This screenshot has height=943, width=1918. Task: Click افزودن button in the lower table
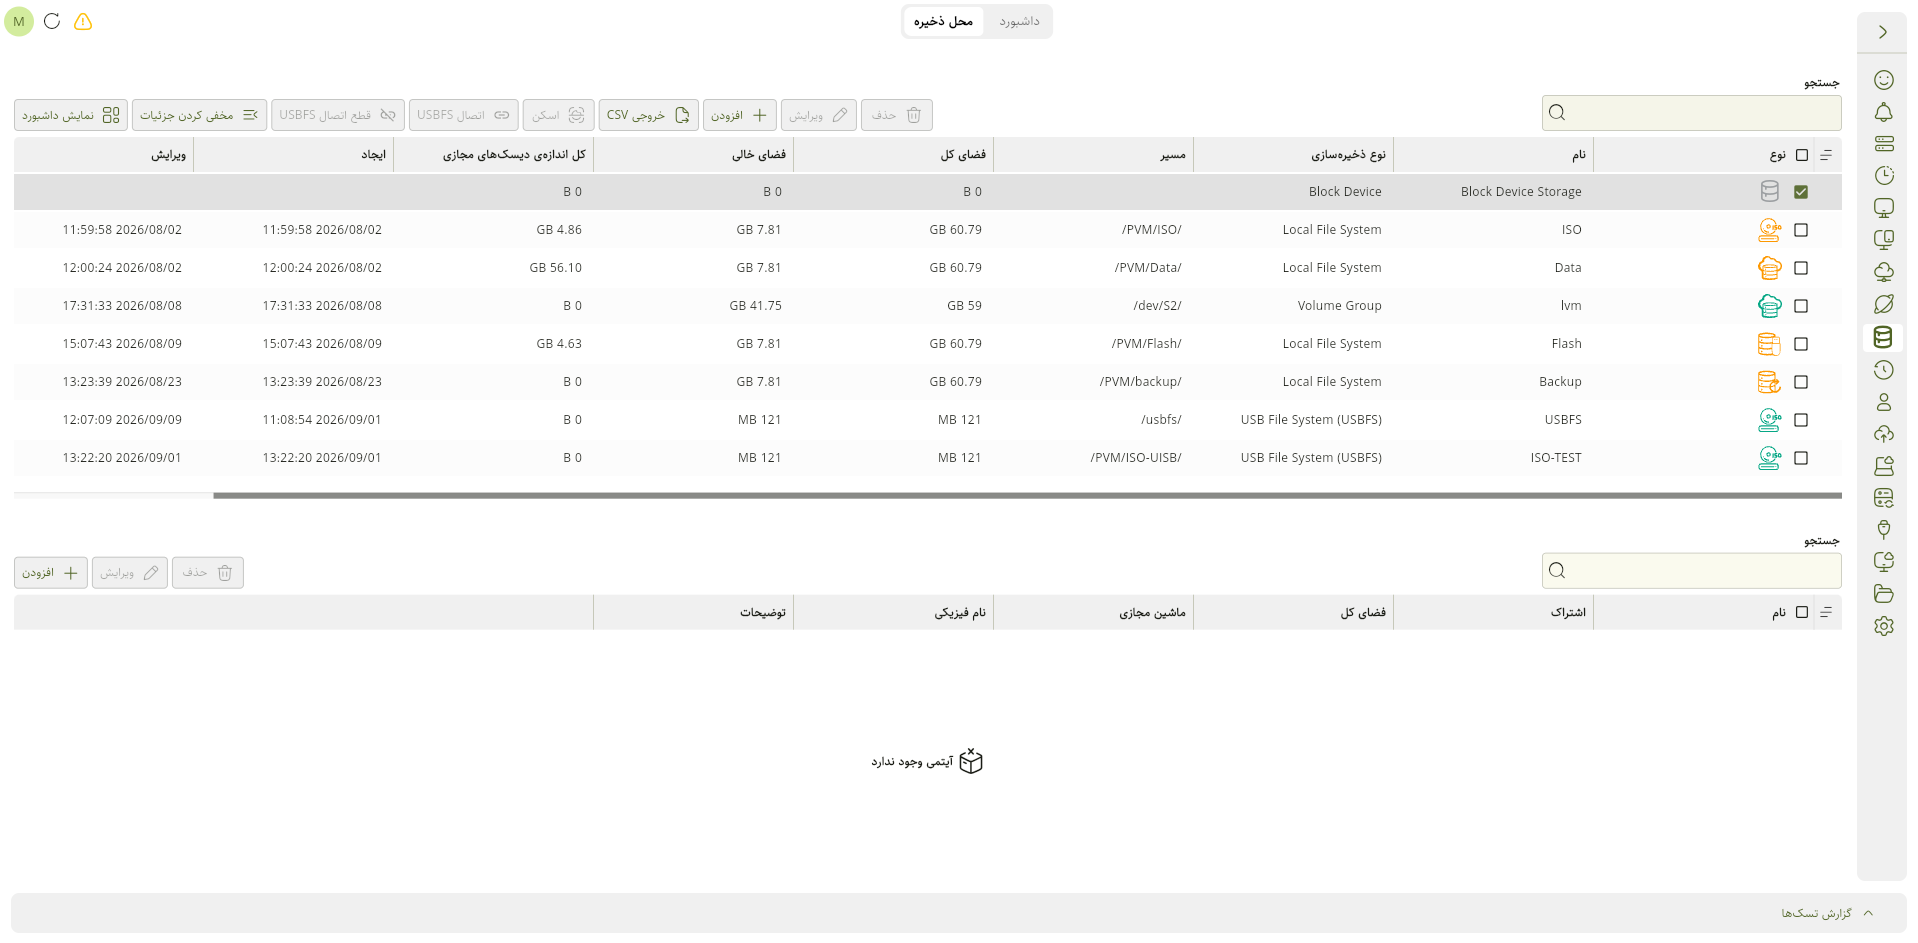click(51, 573)
